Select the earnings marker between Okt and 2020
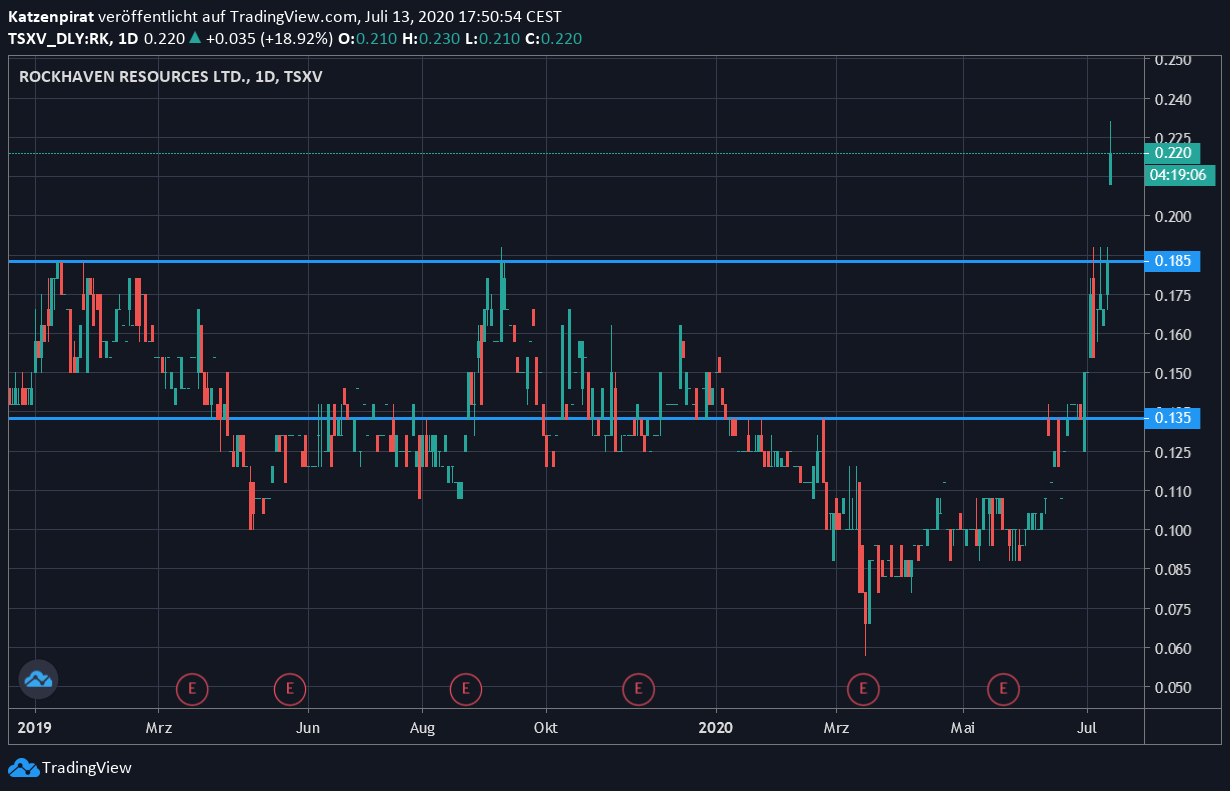Viewport: 1230px width, 791px height. 638,688
